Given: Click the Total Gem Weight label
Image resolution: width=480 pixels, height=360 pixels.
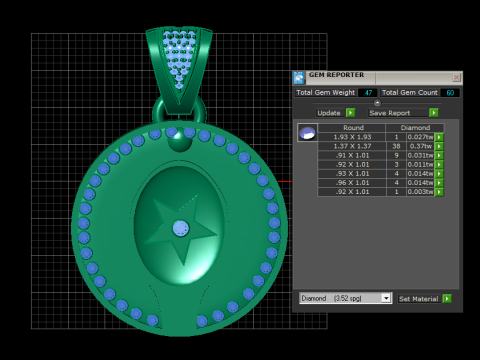Looking at the screenshot, I should (x=326, y=93).
